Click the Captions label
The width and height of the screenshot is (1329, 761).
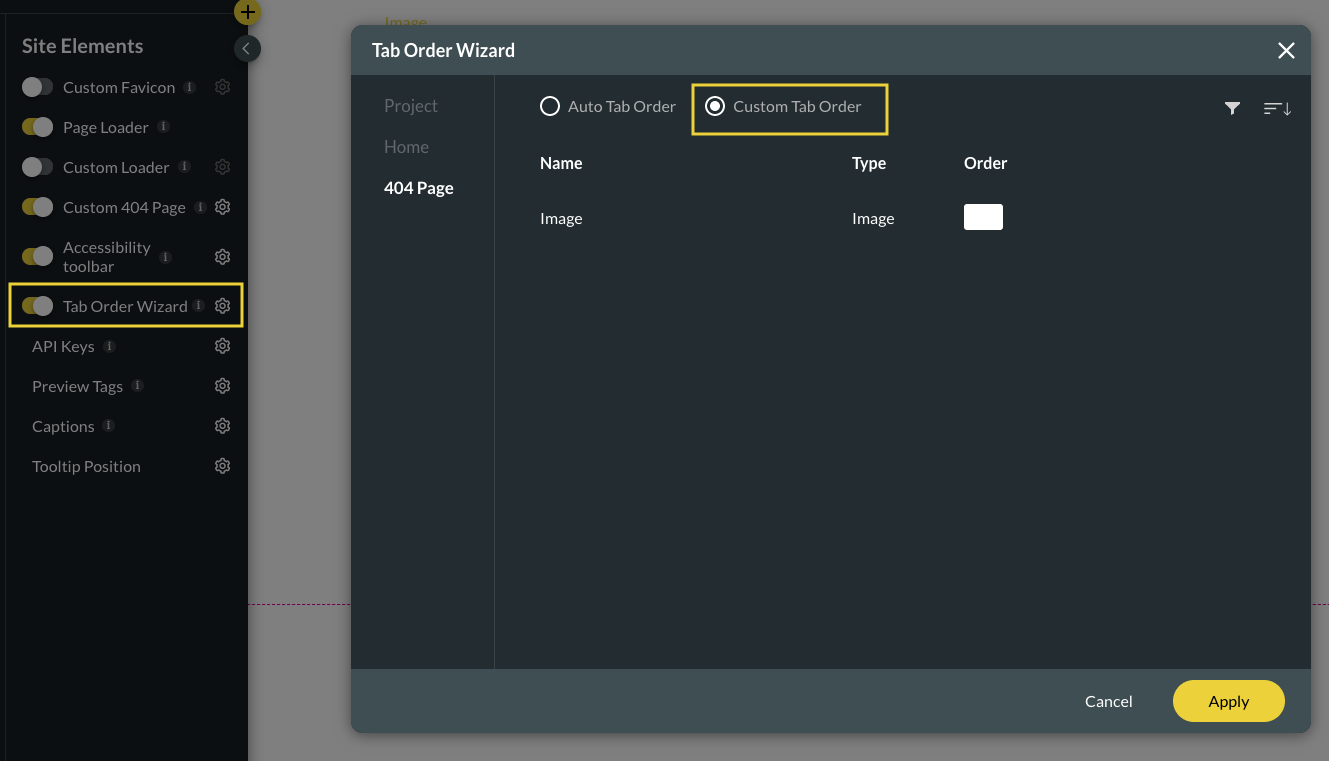pyautogui.click(x=63, y=426)
